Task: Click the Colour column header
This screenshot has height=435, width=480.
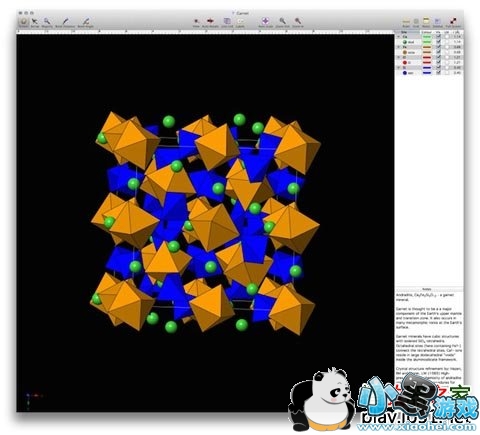Action: [x=427, y=32]
